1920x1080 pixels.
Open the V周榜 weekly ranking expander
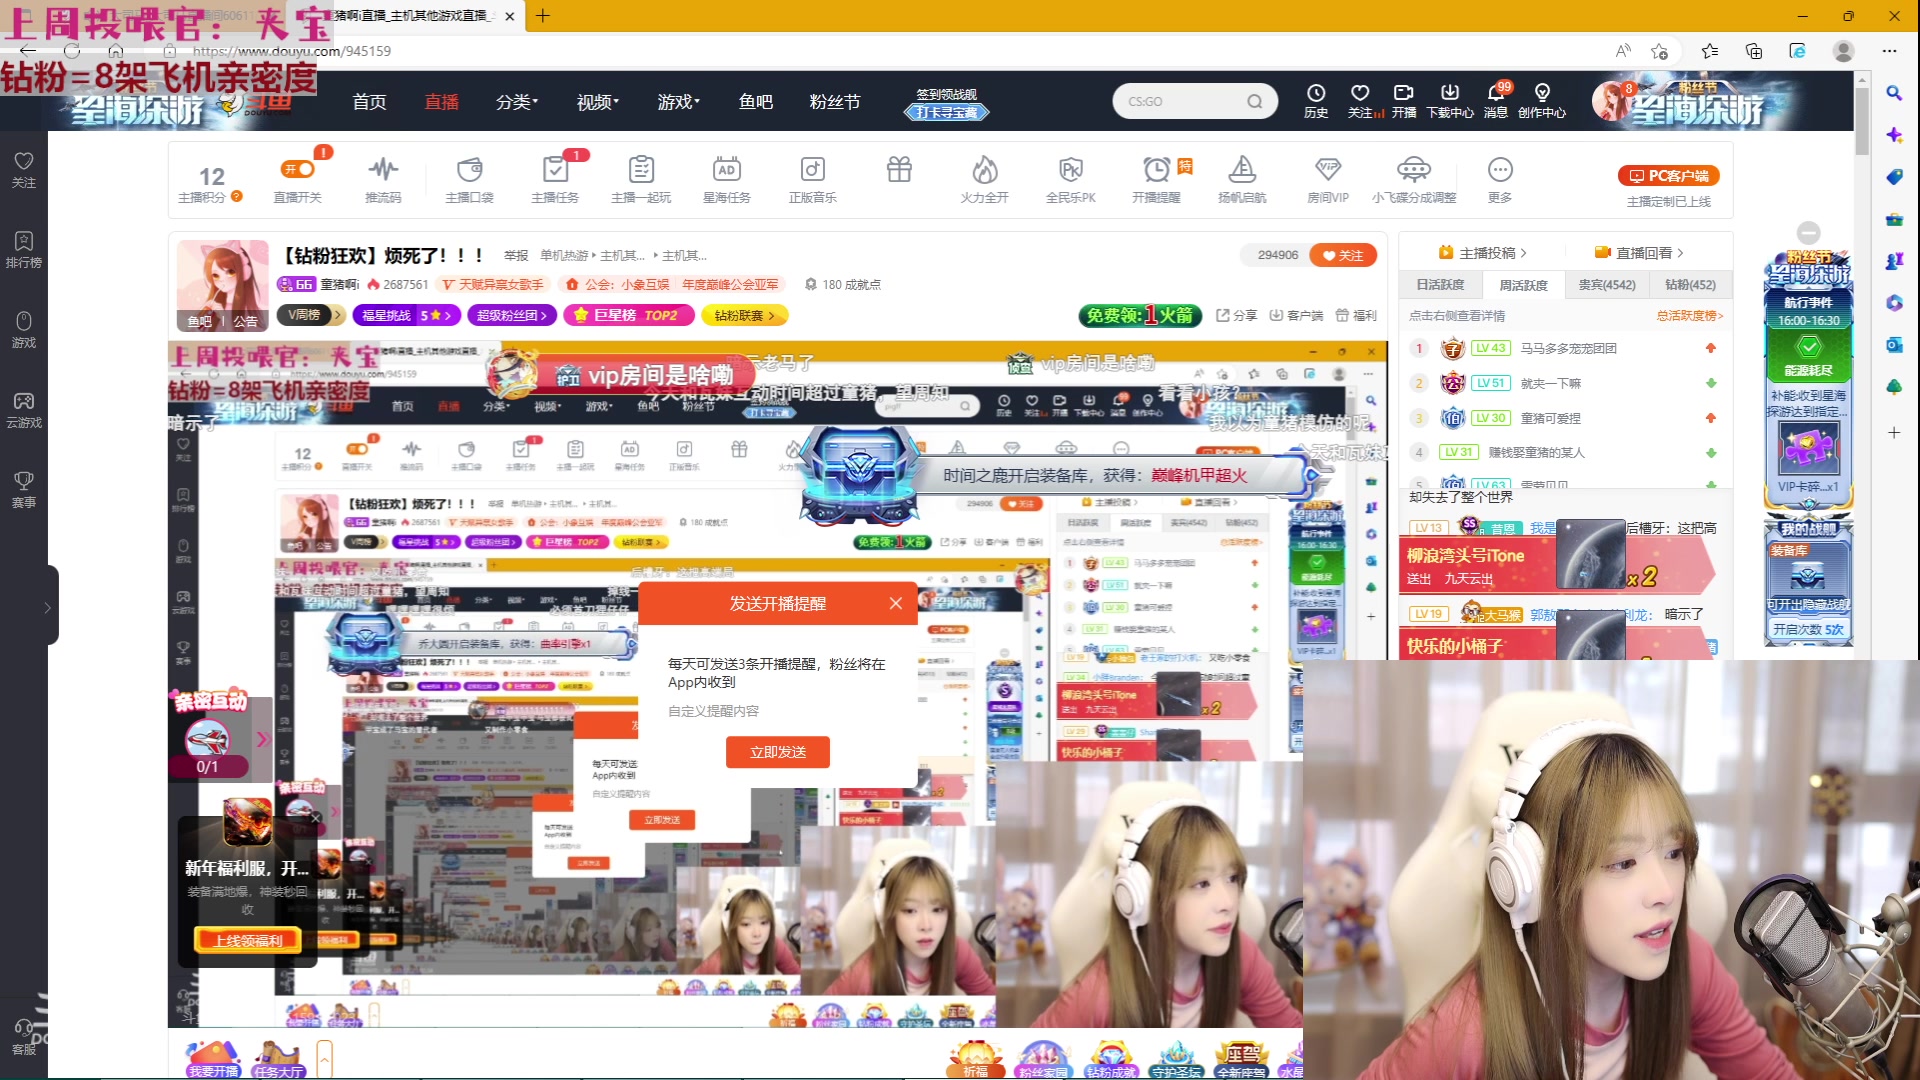point(310,315)
